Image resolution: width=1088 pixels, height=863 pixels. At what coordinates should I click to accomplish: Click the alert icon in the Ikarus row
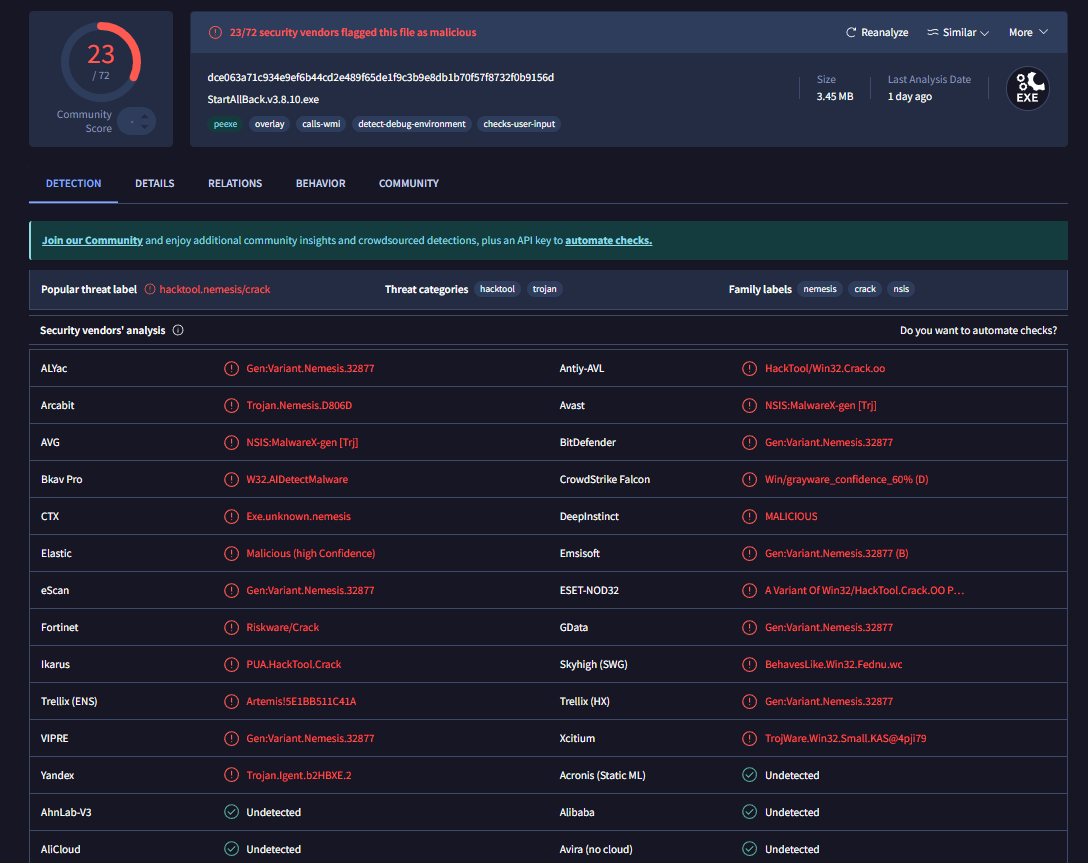[x=232, y=665]
